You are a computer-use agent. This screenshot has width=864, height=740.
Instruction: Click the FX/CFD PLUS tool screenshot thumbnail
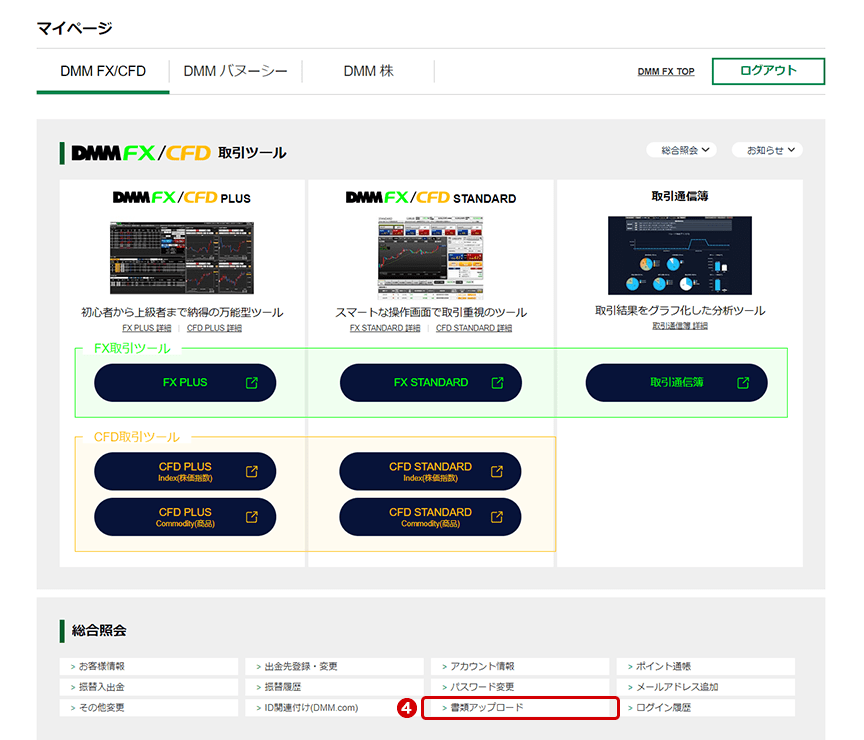pyautogui.click(x=182, y=258)
